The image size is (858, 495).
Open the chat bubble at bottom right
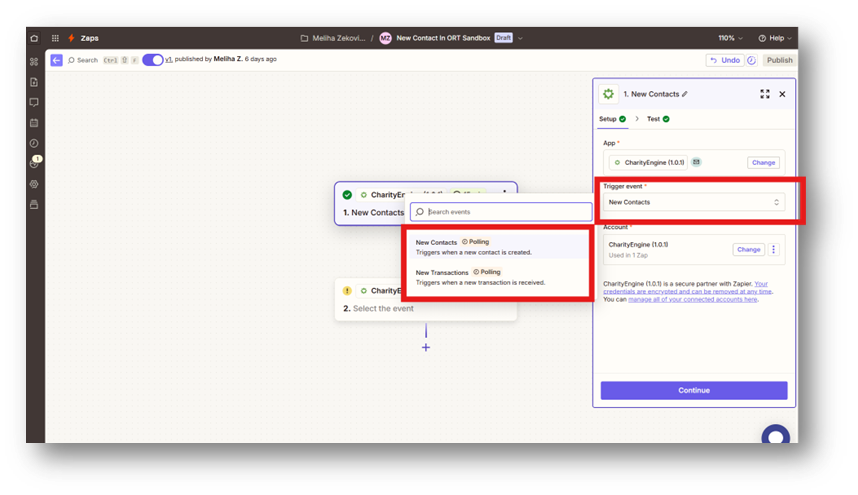tap(775, 435)
